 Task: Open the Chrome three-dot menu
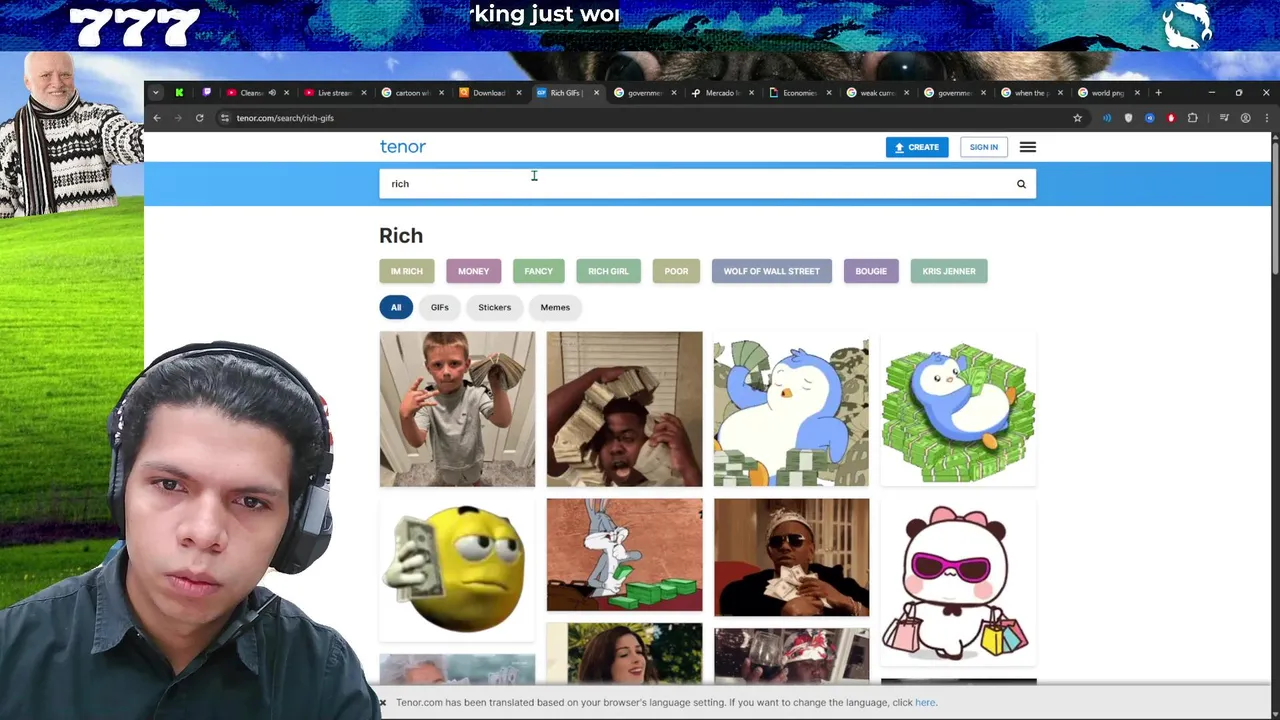click(1266, 118)
